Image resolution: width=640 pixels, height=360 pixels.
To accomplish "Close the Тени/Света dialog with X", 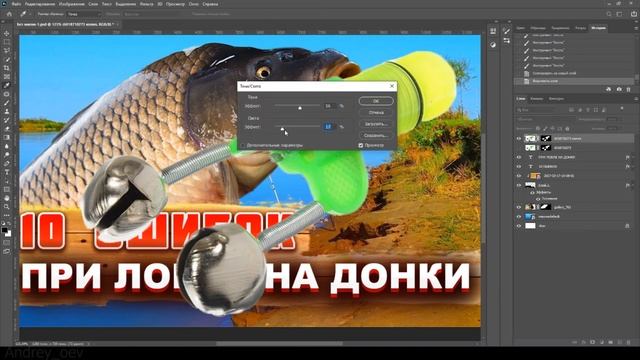I will (x=392, y=86).
